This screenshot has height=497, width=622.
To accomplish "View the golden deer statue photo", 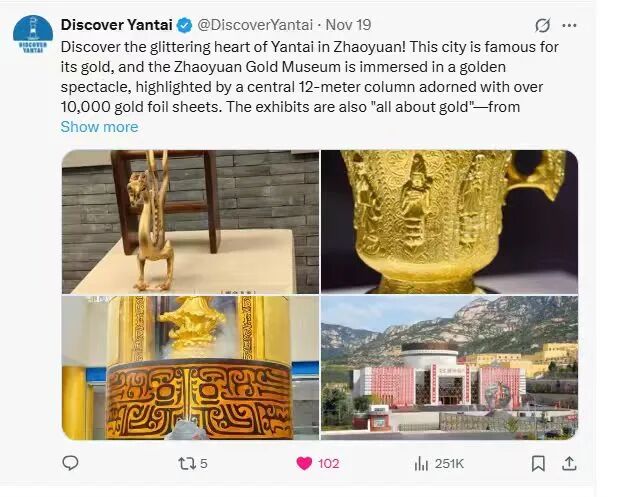I will [x=190, y=222].
